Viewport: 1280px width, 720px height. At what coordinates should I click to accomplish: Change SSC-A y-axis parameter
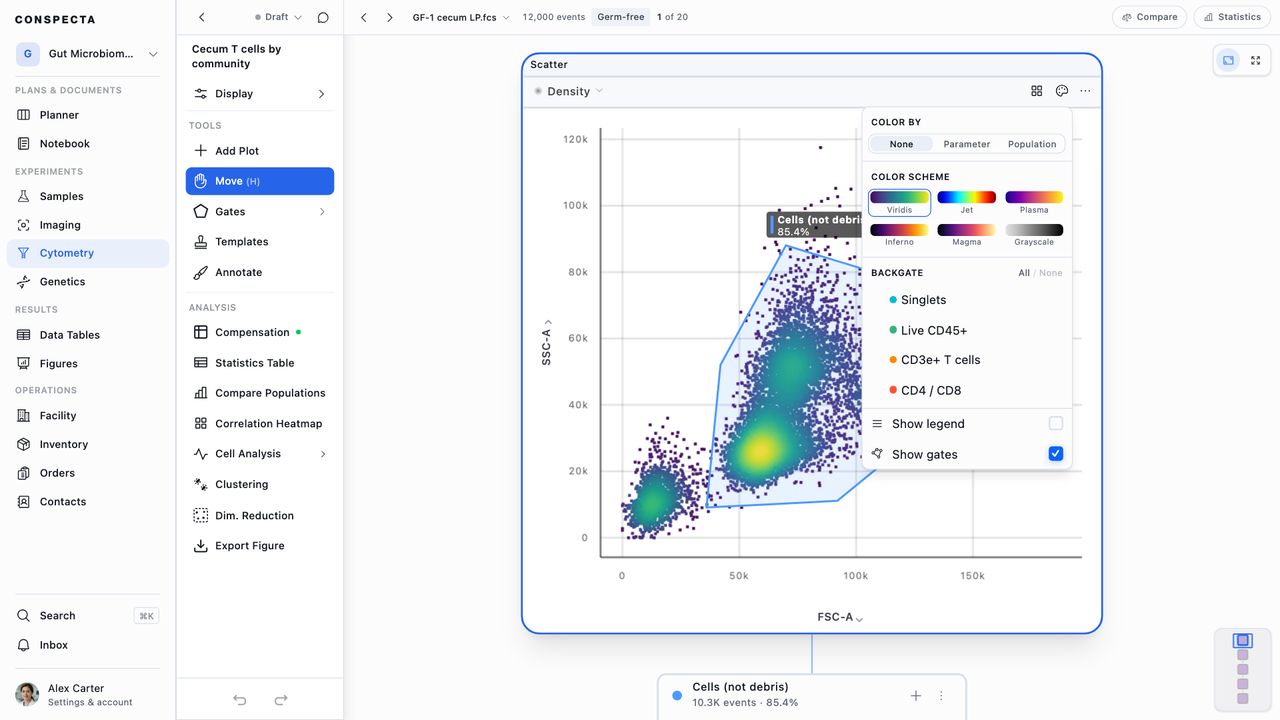pos(546,342)
